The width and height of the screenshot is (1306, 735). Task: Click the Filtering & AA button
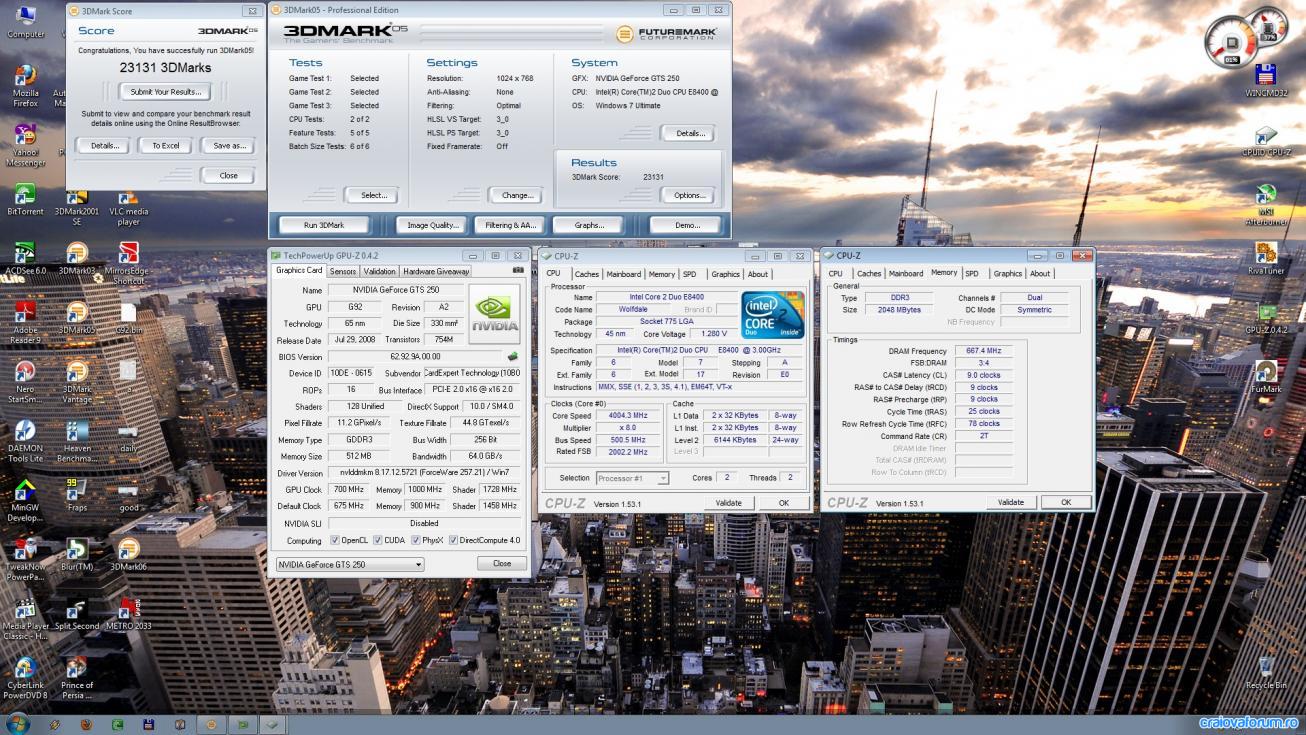click(510, 225)
